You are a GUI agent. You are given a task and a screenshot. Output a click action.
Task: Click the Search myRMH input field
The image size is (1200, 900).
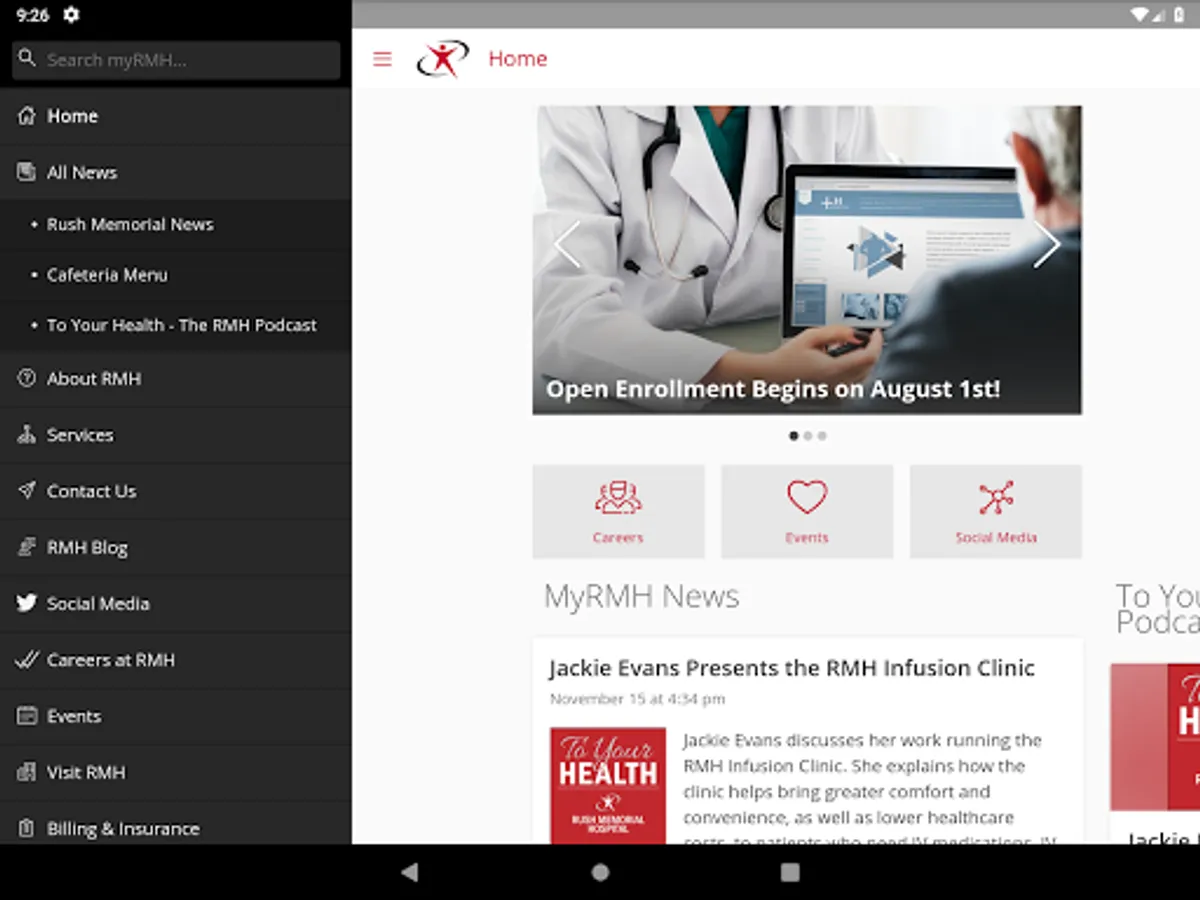176,60
